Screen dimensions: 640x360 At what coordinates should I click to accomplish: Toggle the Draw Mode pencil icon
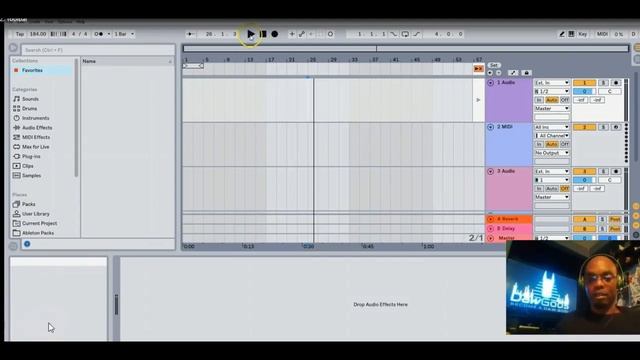pyautogui.click(x=562, y=34)
